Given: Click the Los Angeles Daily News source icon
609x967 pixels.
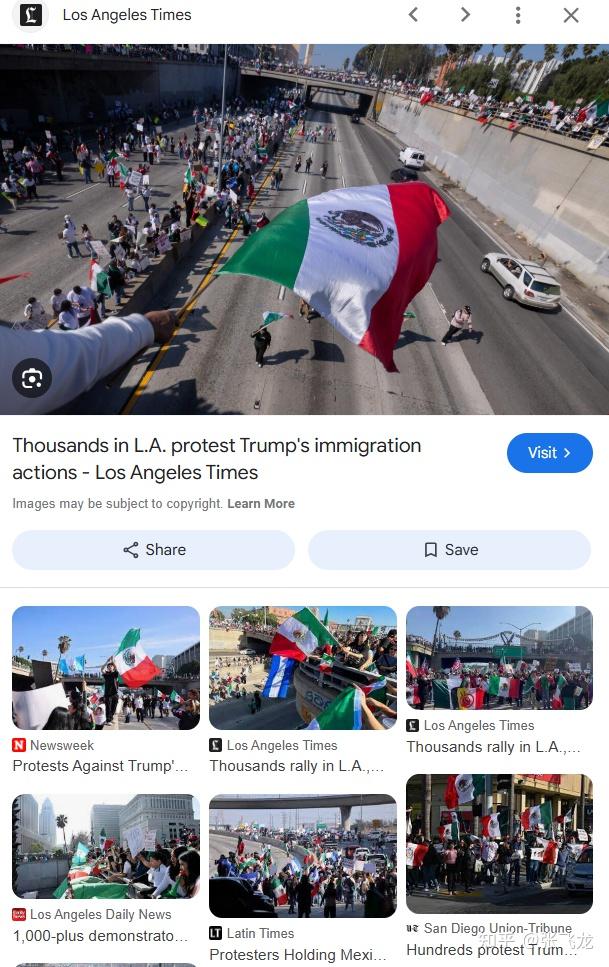Looking at the screenshot, I should (19, 914).
